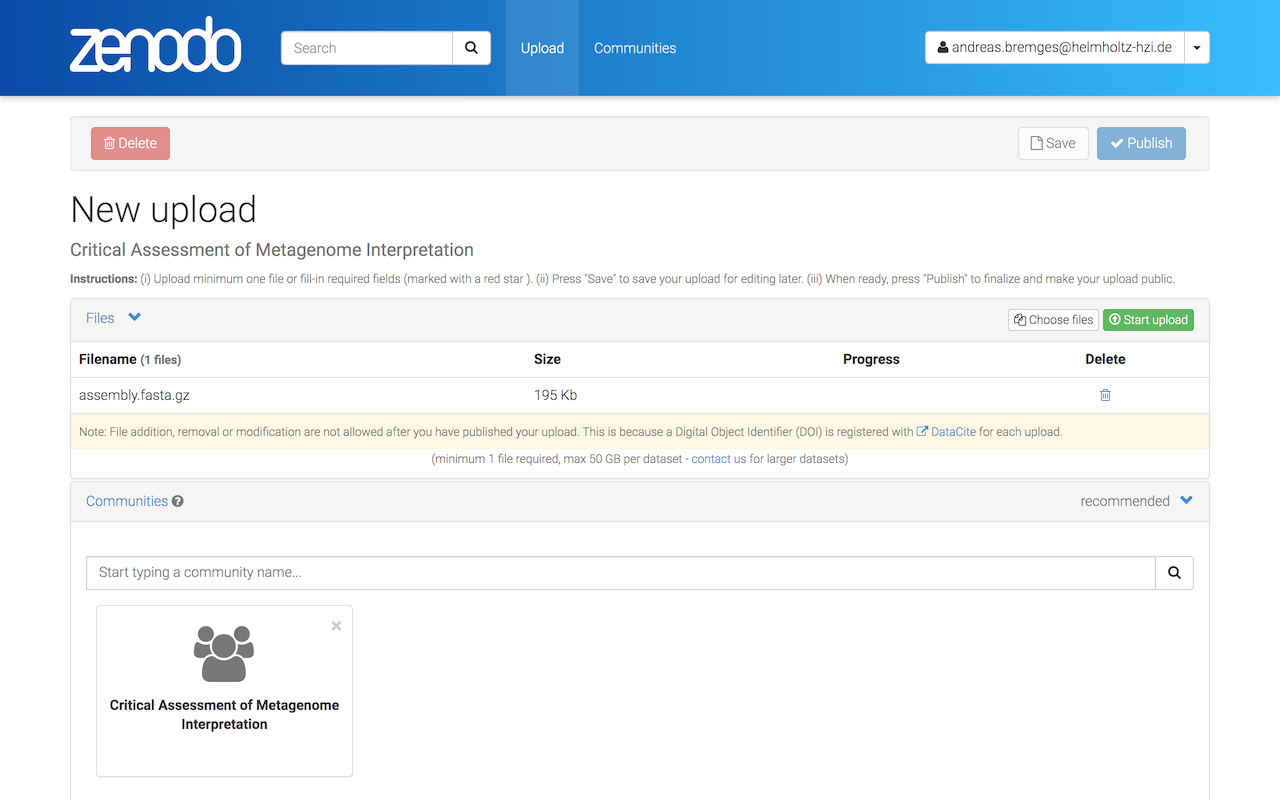Open the Zenodo logo home link

(155, 45)
